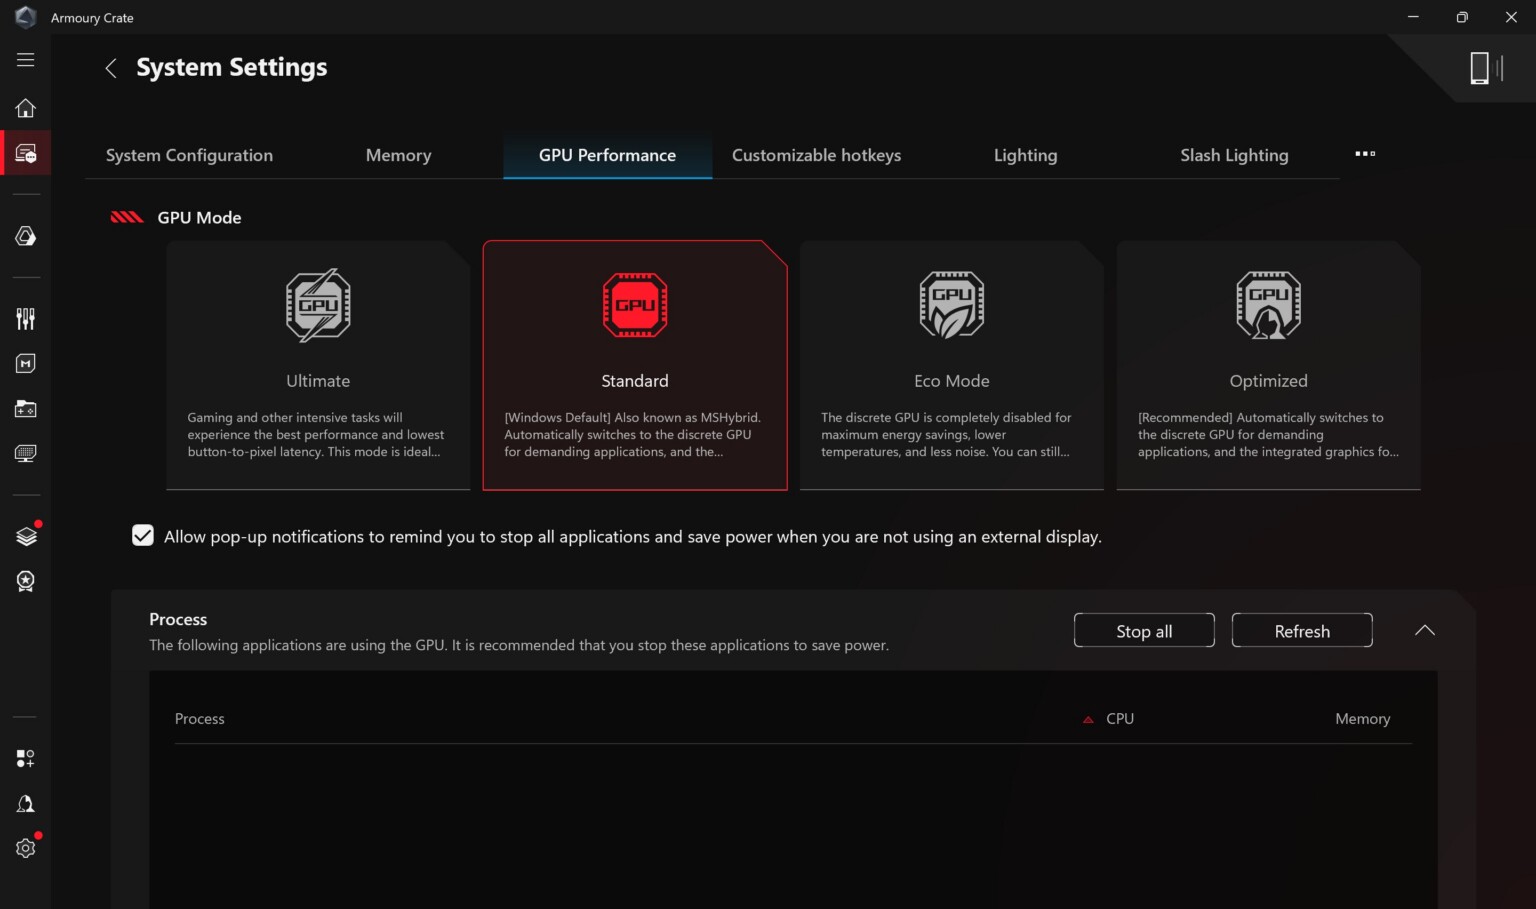Show more tabs with the ellipsis
The image size is (1536, 909).
pyautogui.click(x=1365, y=154)
